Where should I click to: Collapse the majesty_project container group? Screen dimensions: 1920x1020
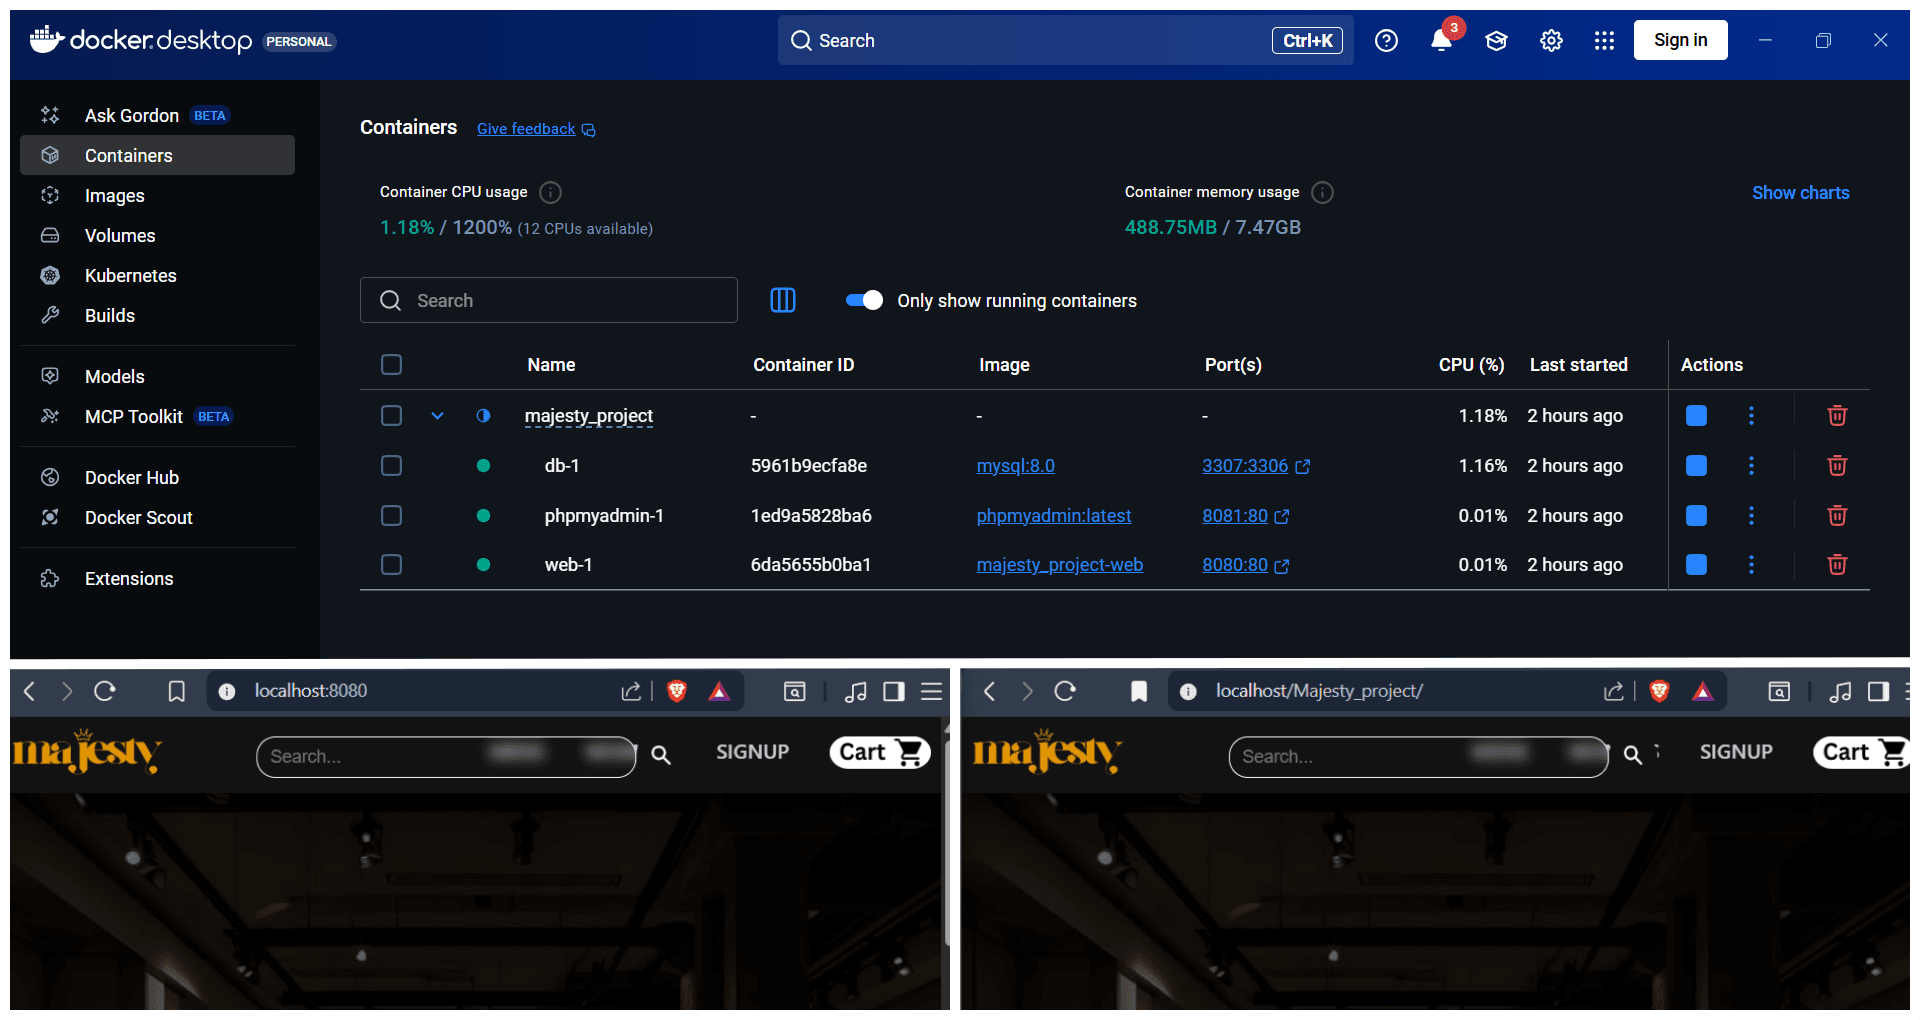coord(437,416)
